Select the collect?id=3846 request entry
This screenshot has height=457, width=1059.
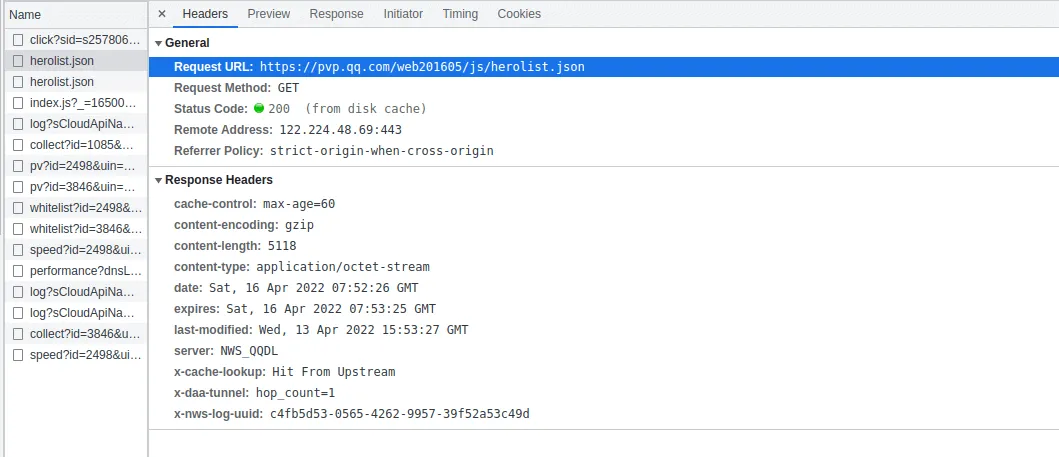click(x=85, y=334)
